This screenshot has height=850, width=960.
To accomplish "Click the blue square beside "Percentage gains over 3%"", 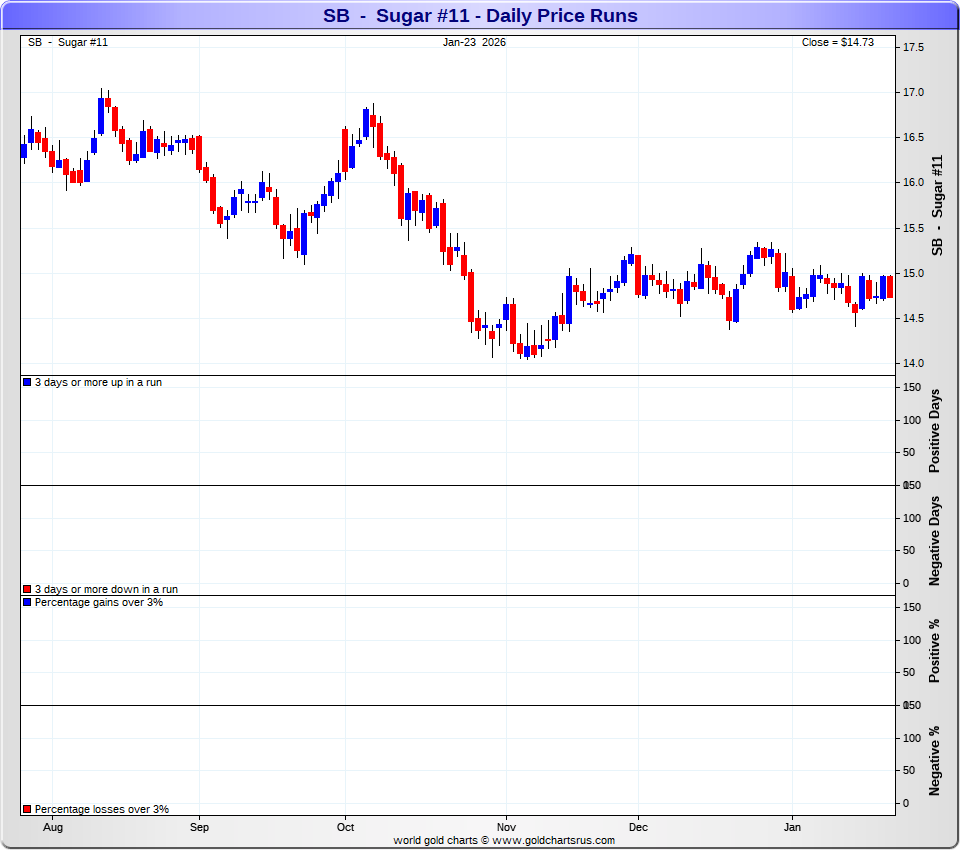I will (x=27, y=603).
